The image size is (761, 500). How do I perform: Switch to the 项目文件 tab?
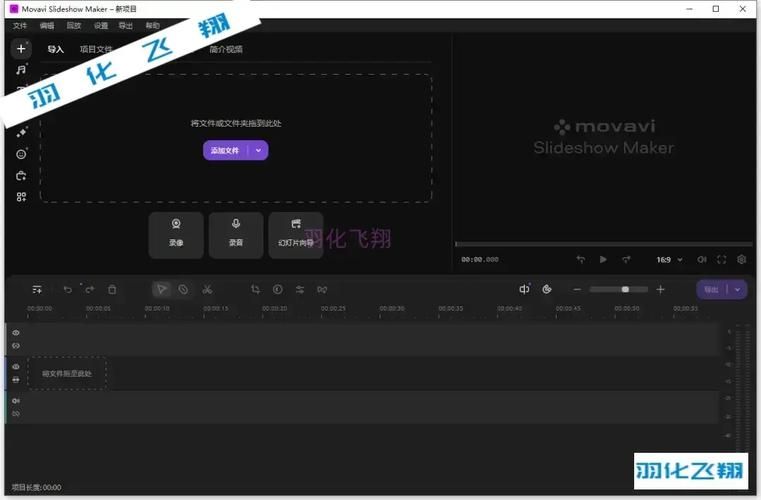click(x=96, y=49)
